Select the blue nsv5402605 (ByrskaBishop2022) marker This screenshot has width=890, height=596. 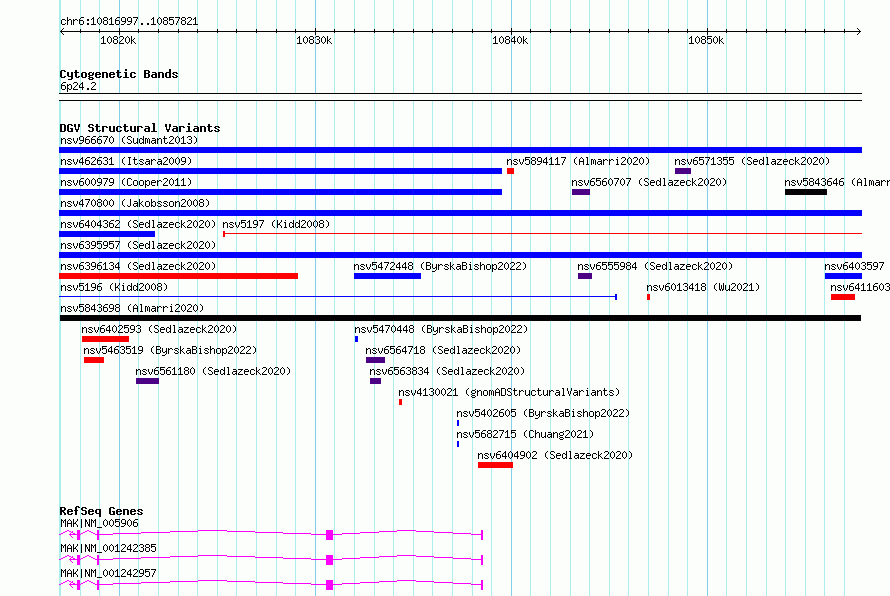[x=458, y=423]
